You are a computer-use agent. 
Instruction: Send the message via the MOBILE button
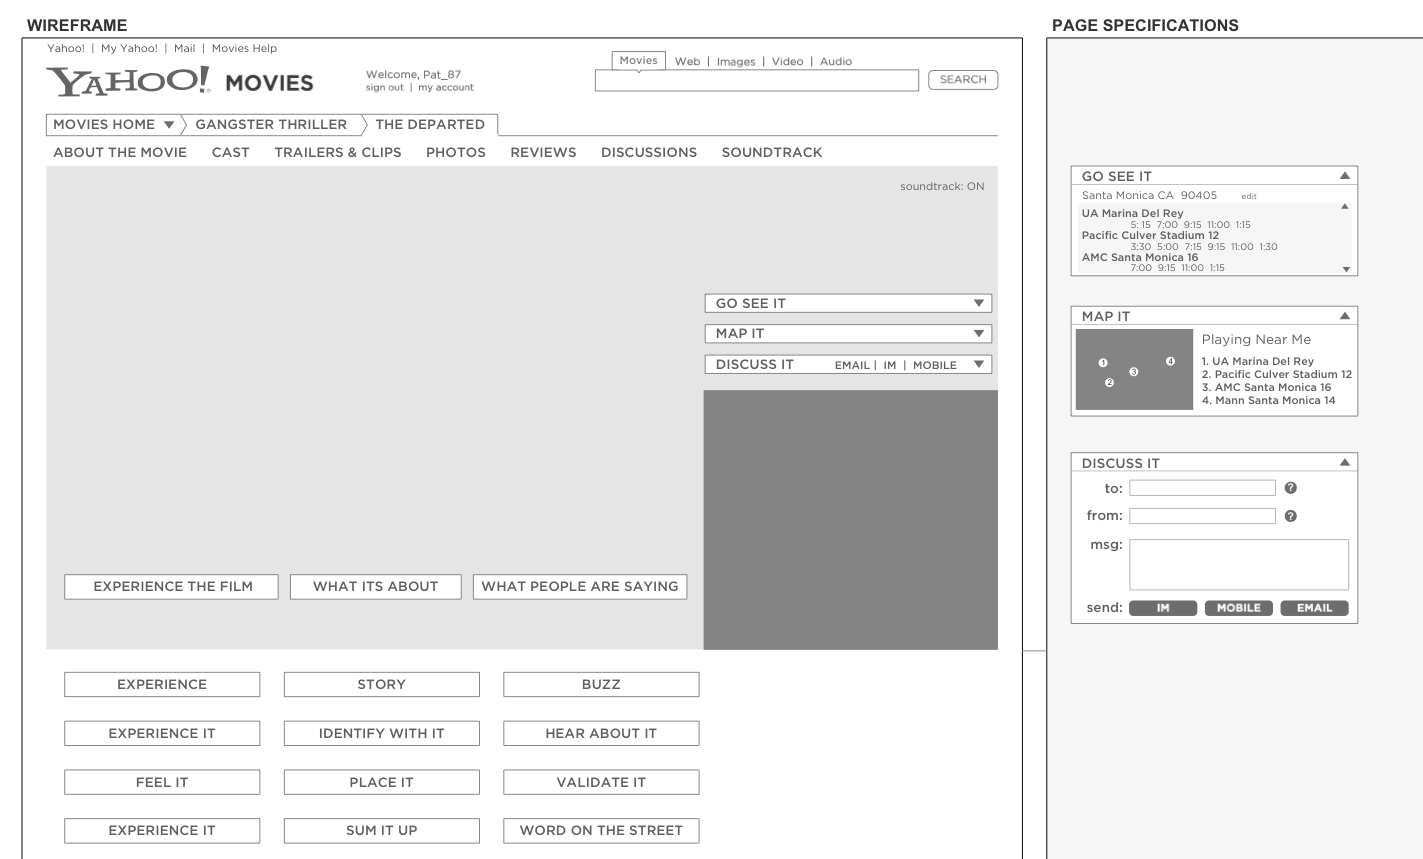pyautogui.click(x=1239, y=608)
